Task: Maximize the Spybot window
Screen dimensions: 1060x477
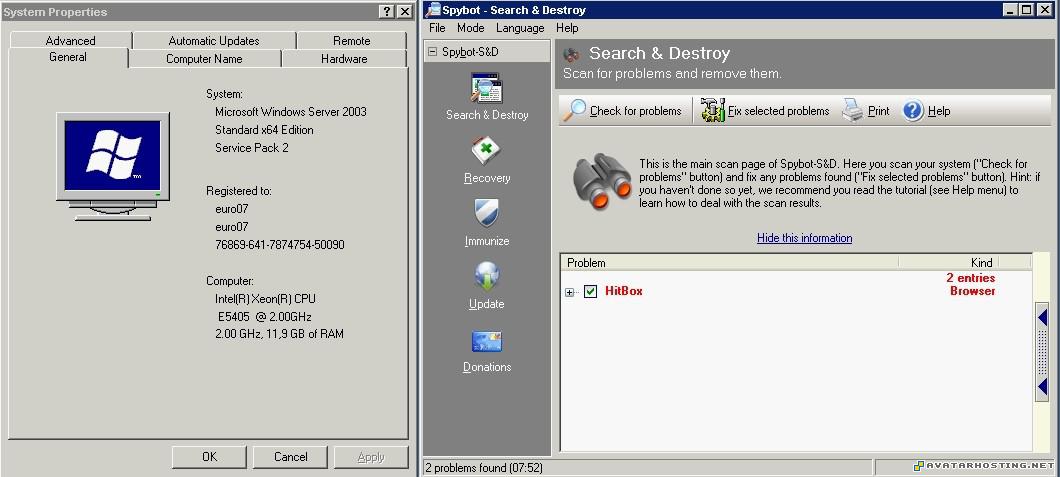Action: tap(1026, 9)
